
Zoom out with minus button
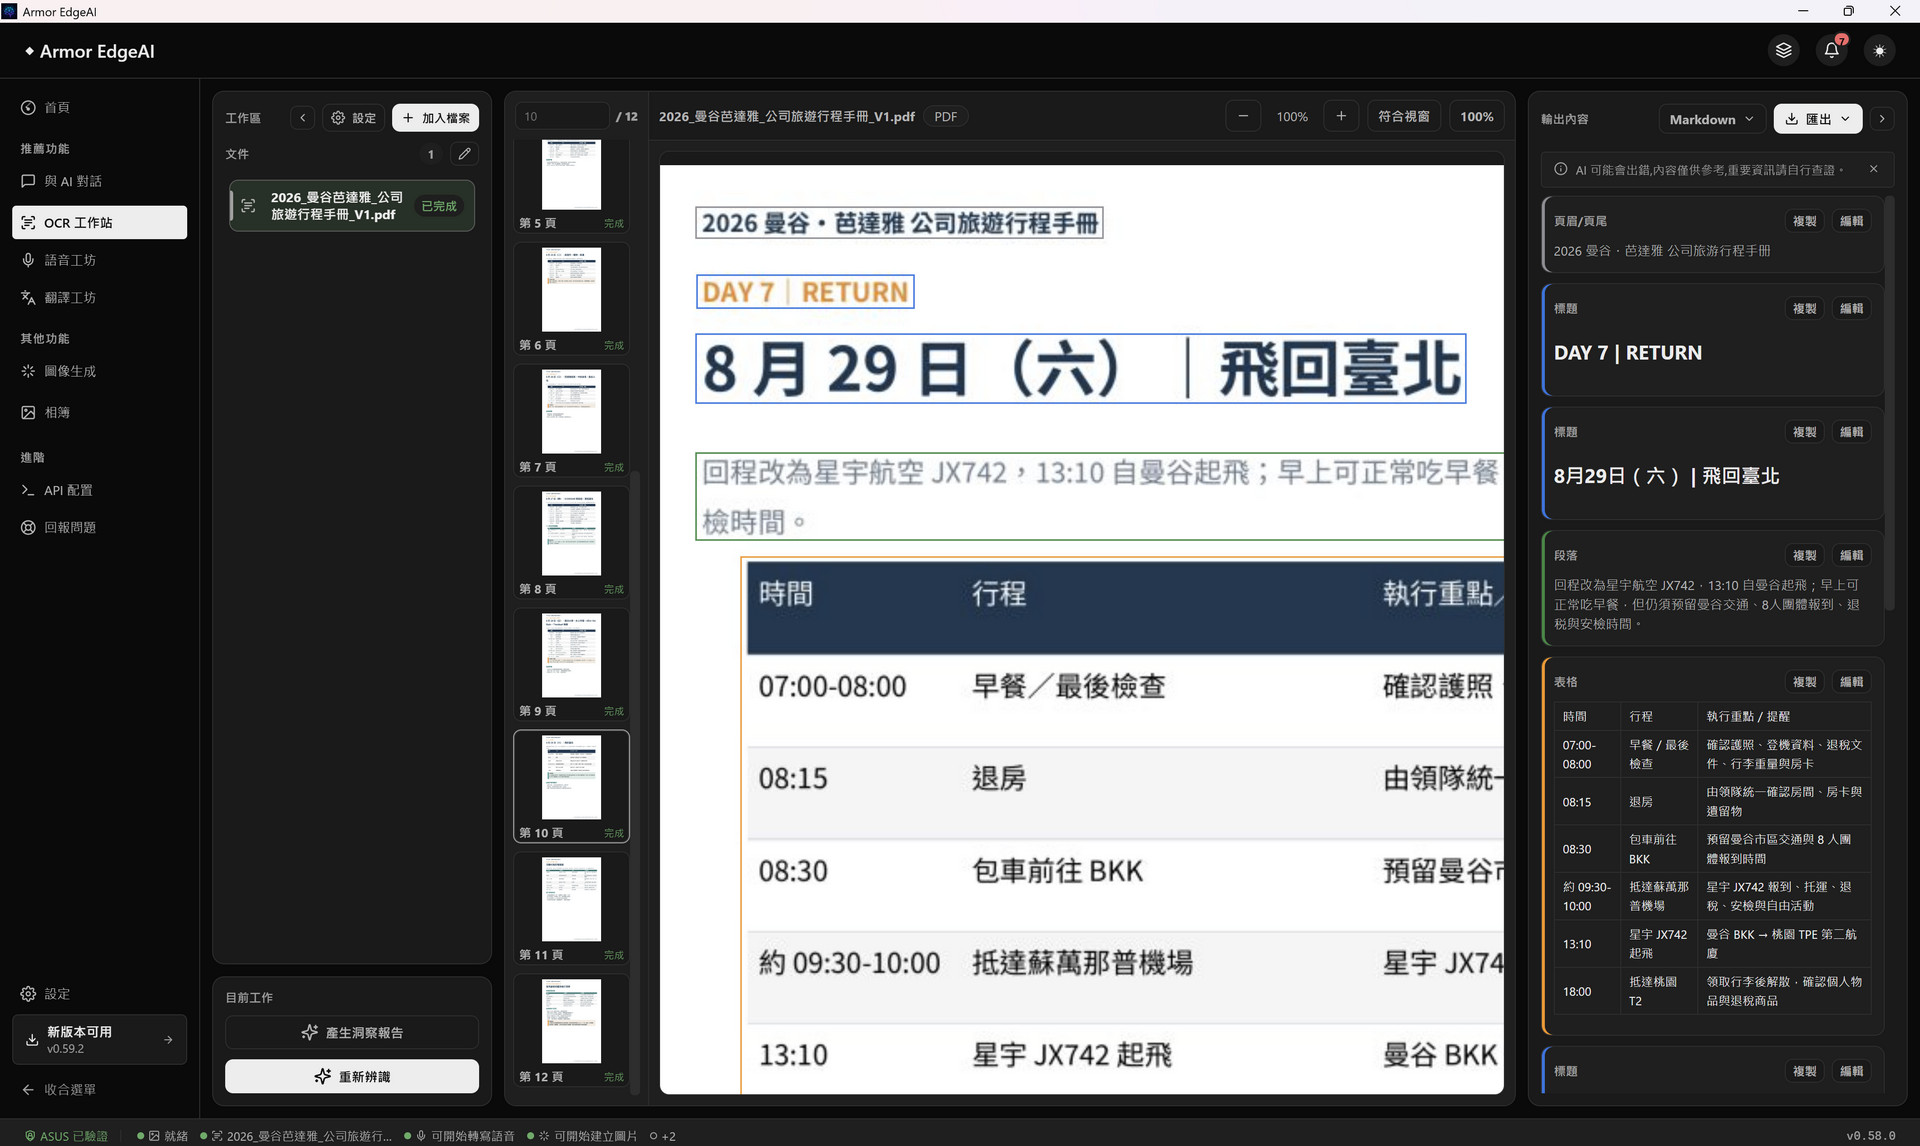[1243, 117]
